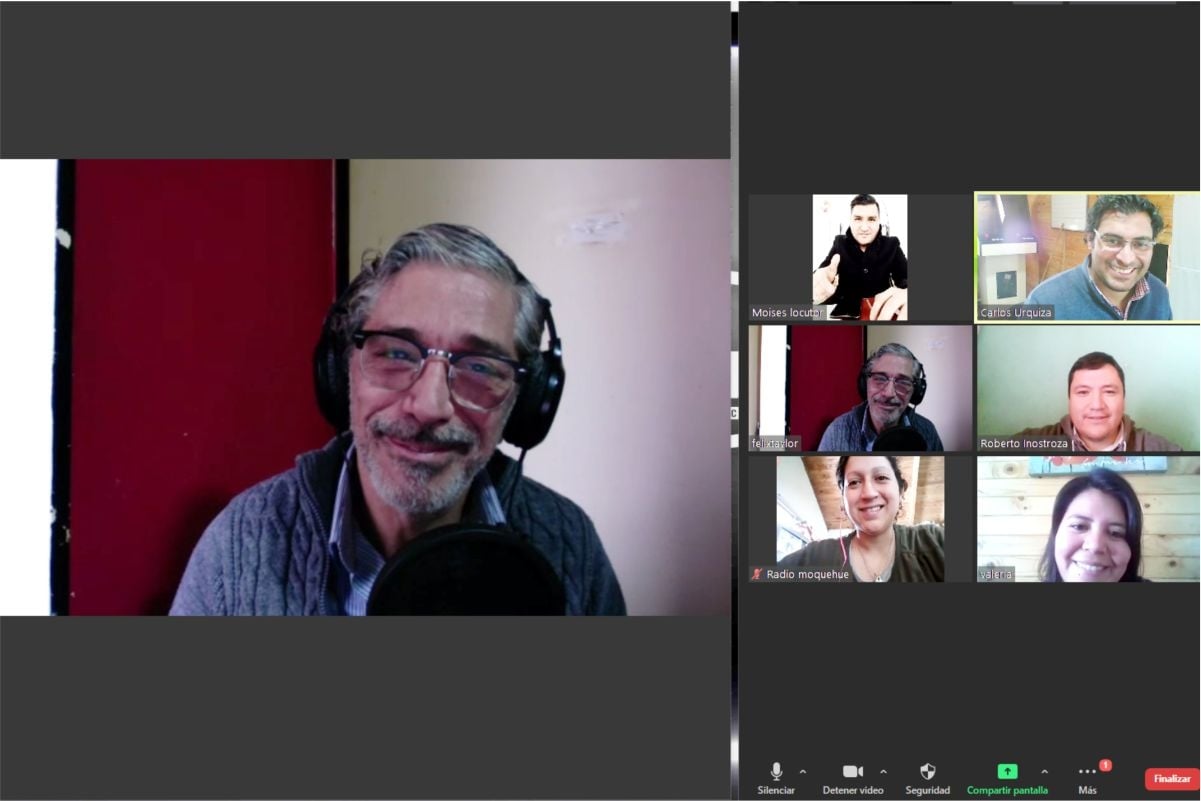
Task: Click the red Finalizar button
Action: point(1171,779)
